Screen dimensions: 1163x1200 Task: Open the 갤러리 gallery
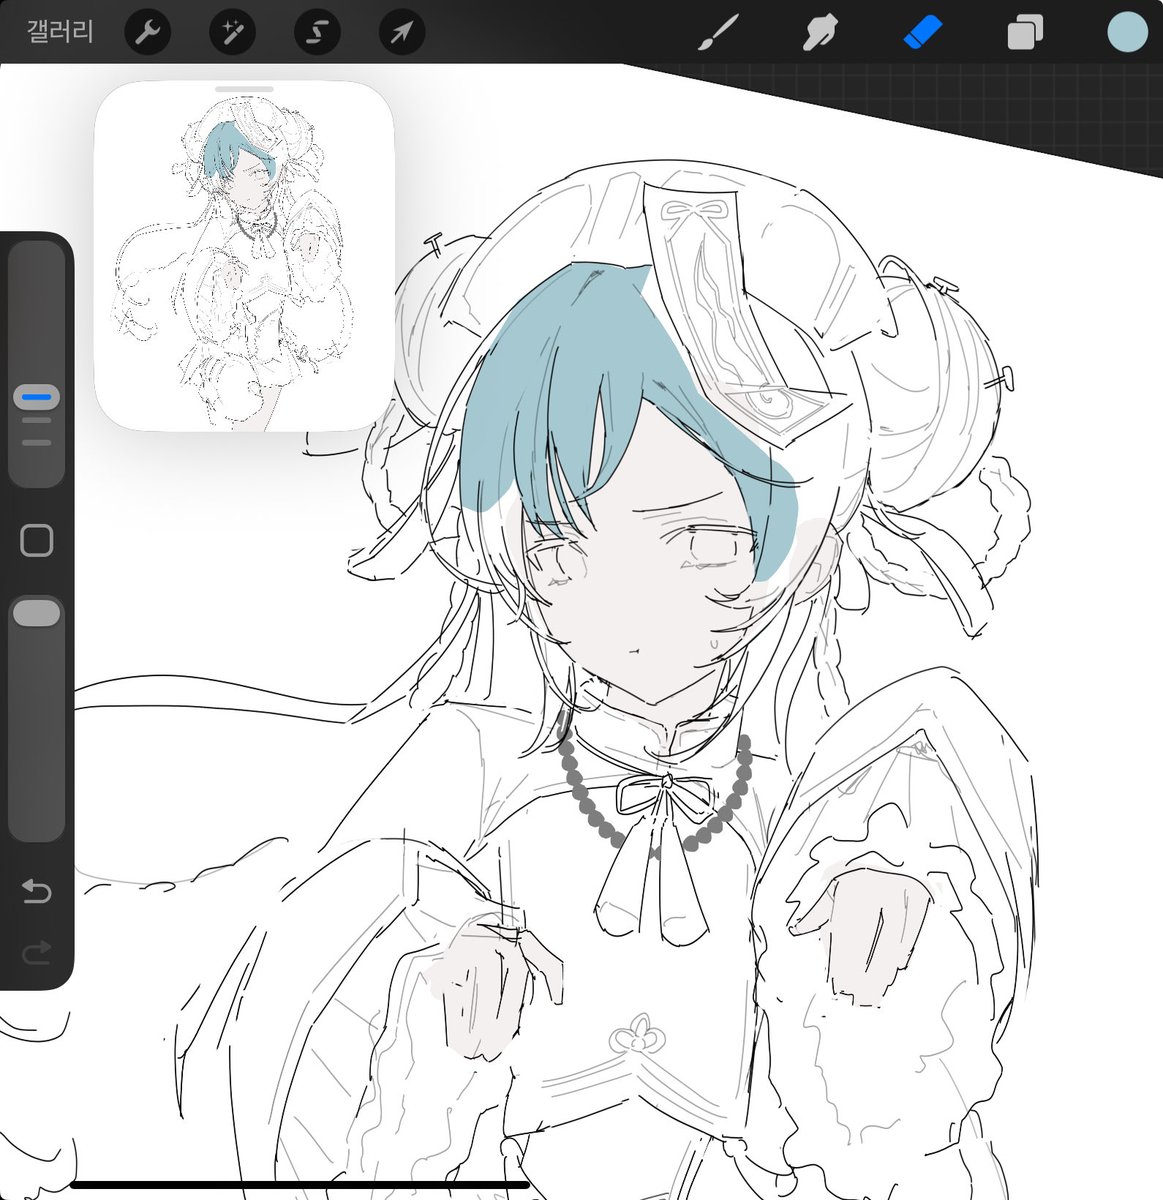[x=60, y=32]
